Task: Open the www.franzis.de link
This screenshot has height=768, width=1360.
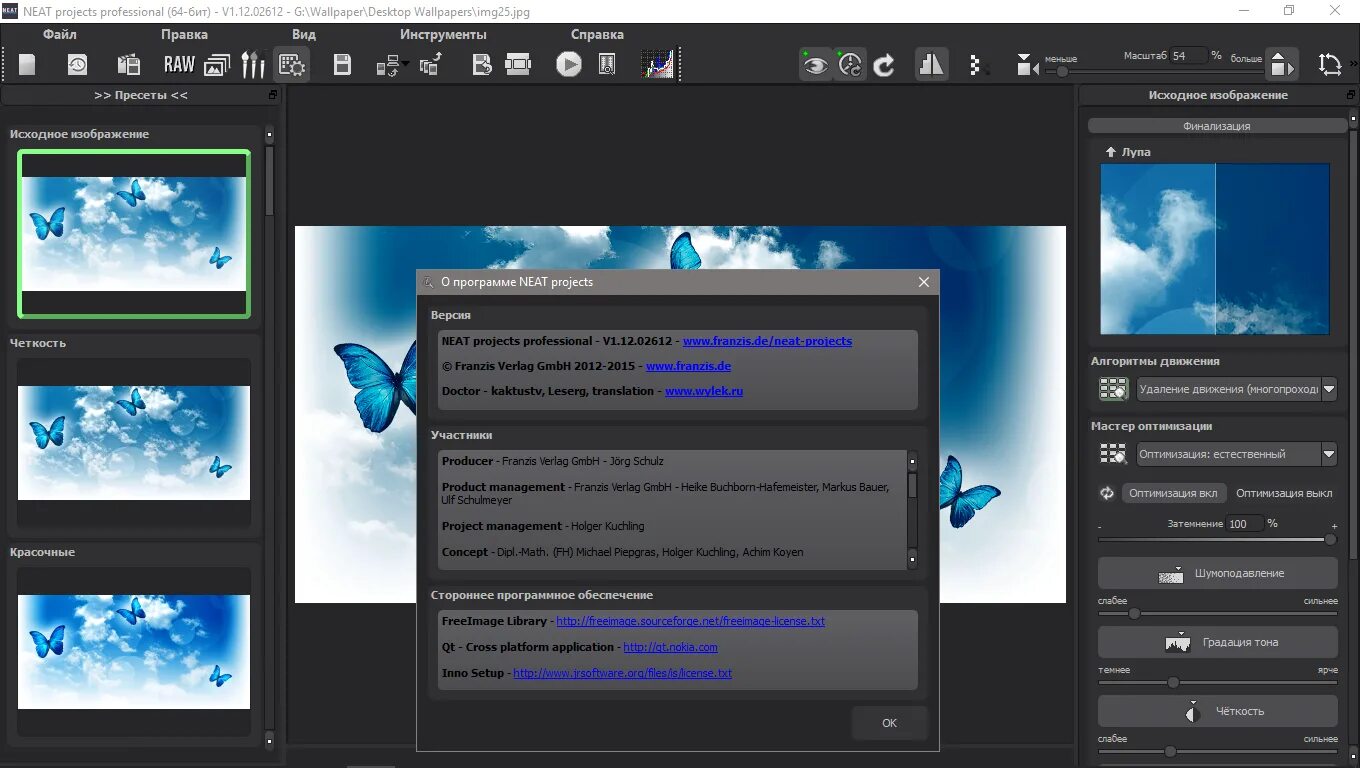Action: (x=688, y=366)
